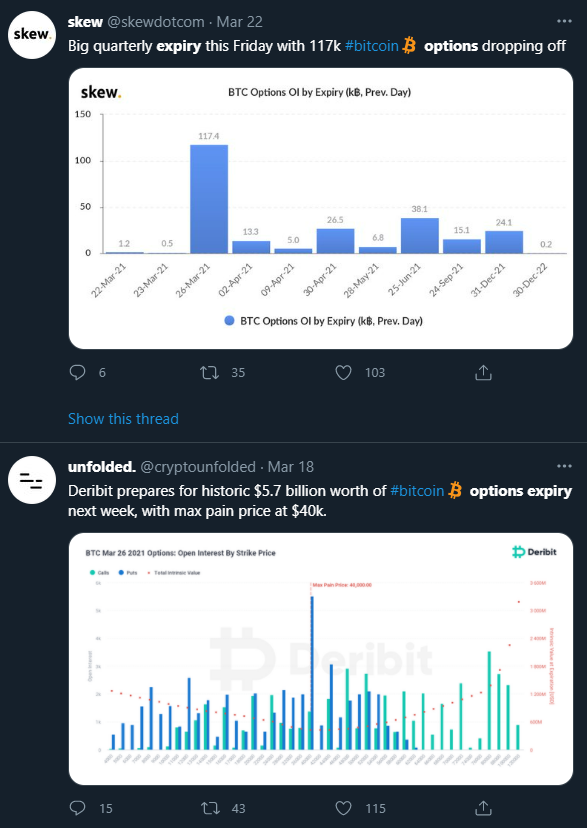Like the unfolded. tweet
587x828 pixels.
click(x=344, y=808)
